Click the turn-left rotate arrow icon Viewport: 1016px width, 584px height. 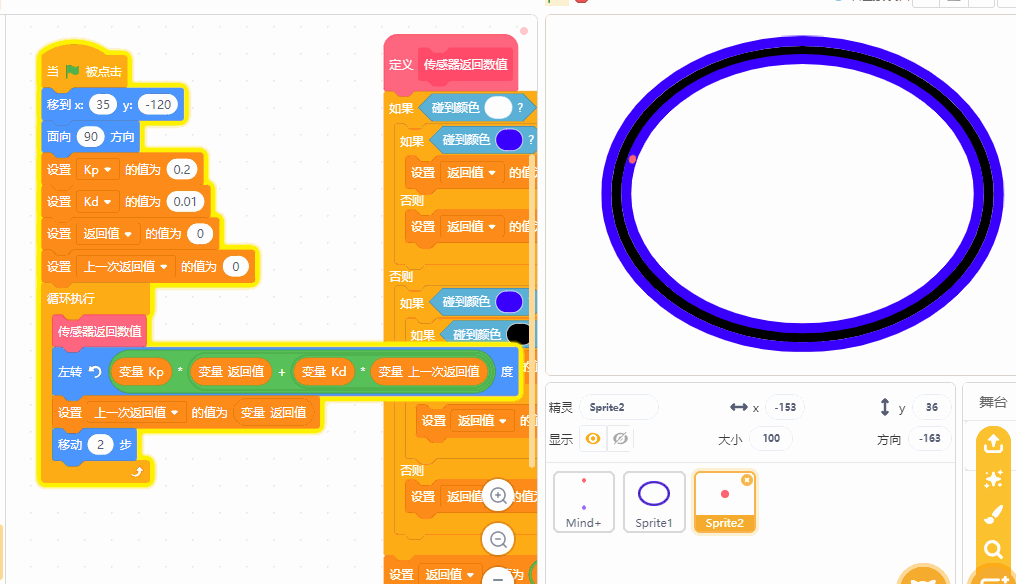(x=95, y=371)
